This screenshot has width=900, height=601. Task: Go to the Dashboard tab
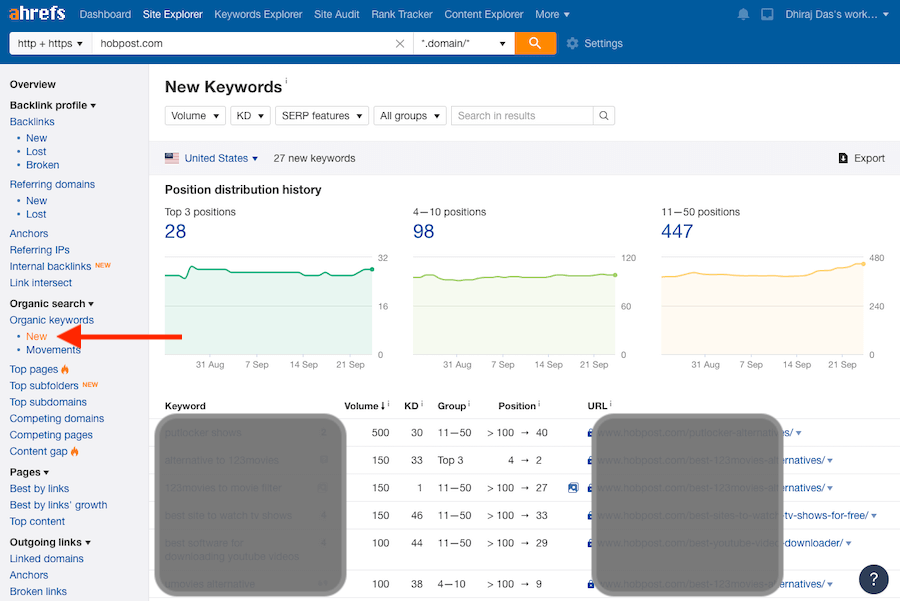pos(105,14)
